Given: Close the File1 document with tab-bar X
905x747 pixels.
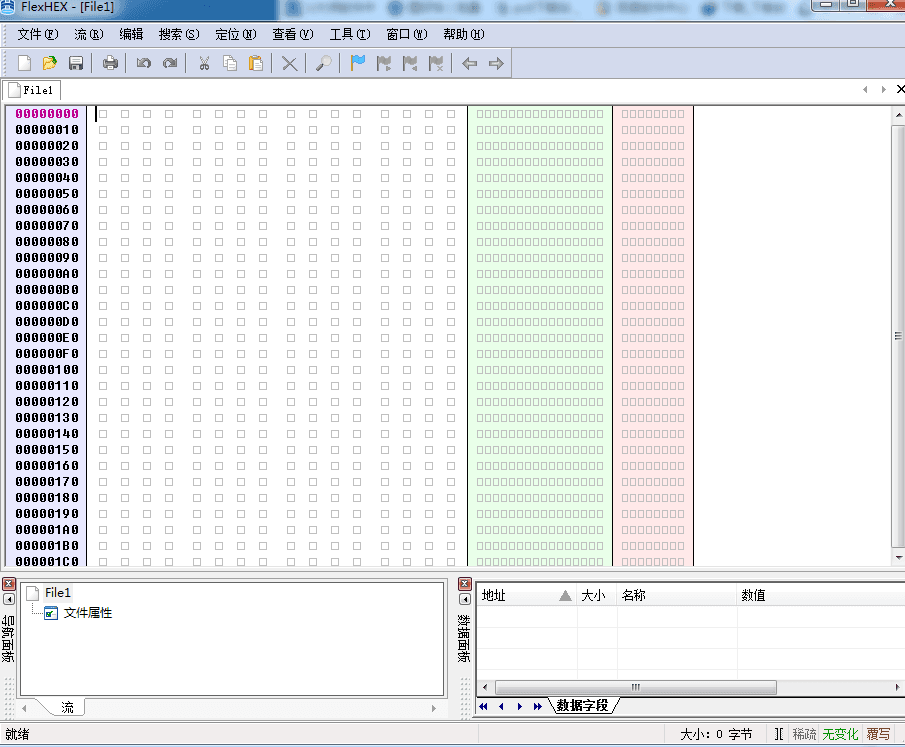Looking at the screenshot, I should point(900,89).
